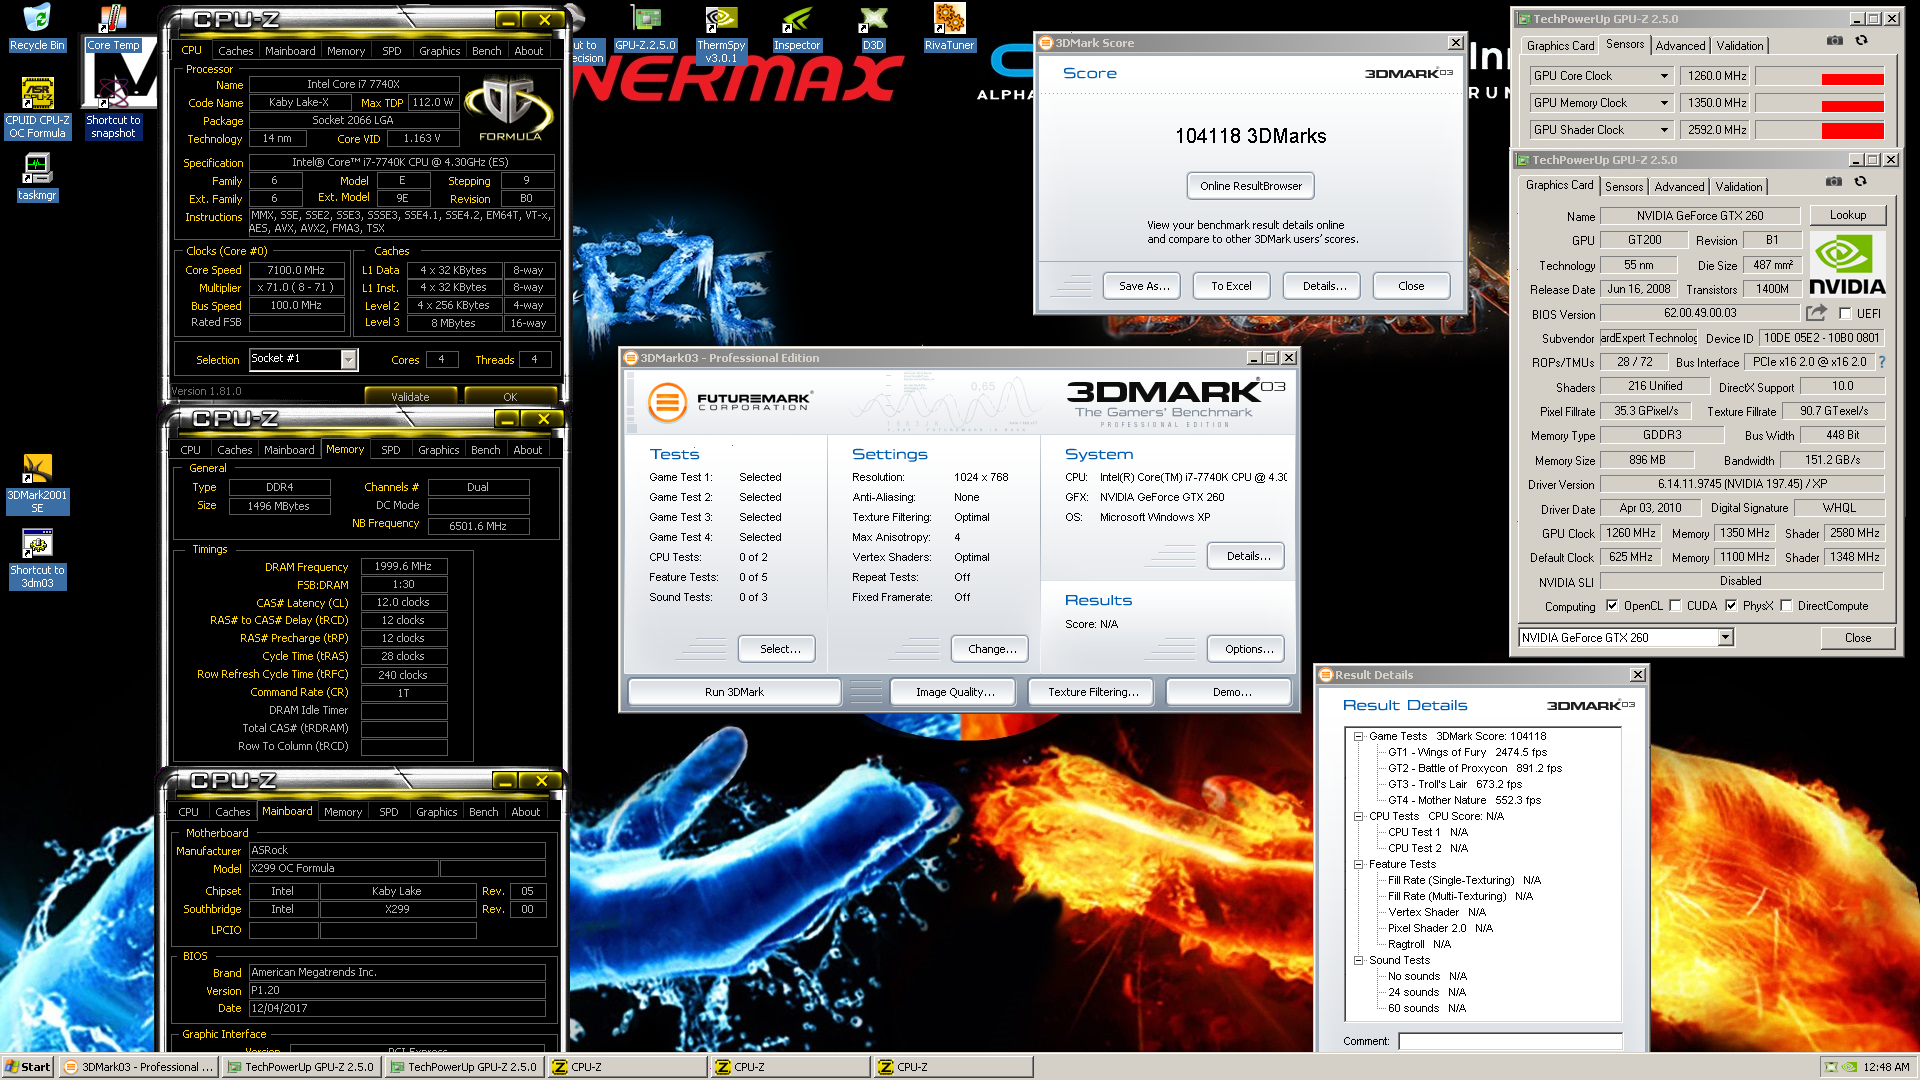Open ThermSpy v3.0.1 desktop shortcut
This screenshot has width=1920, height=1080.
(721, 35)
